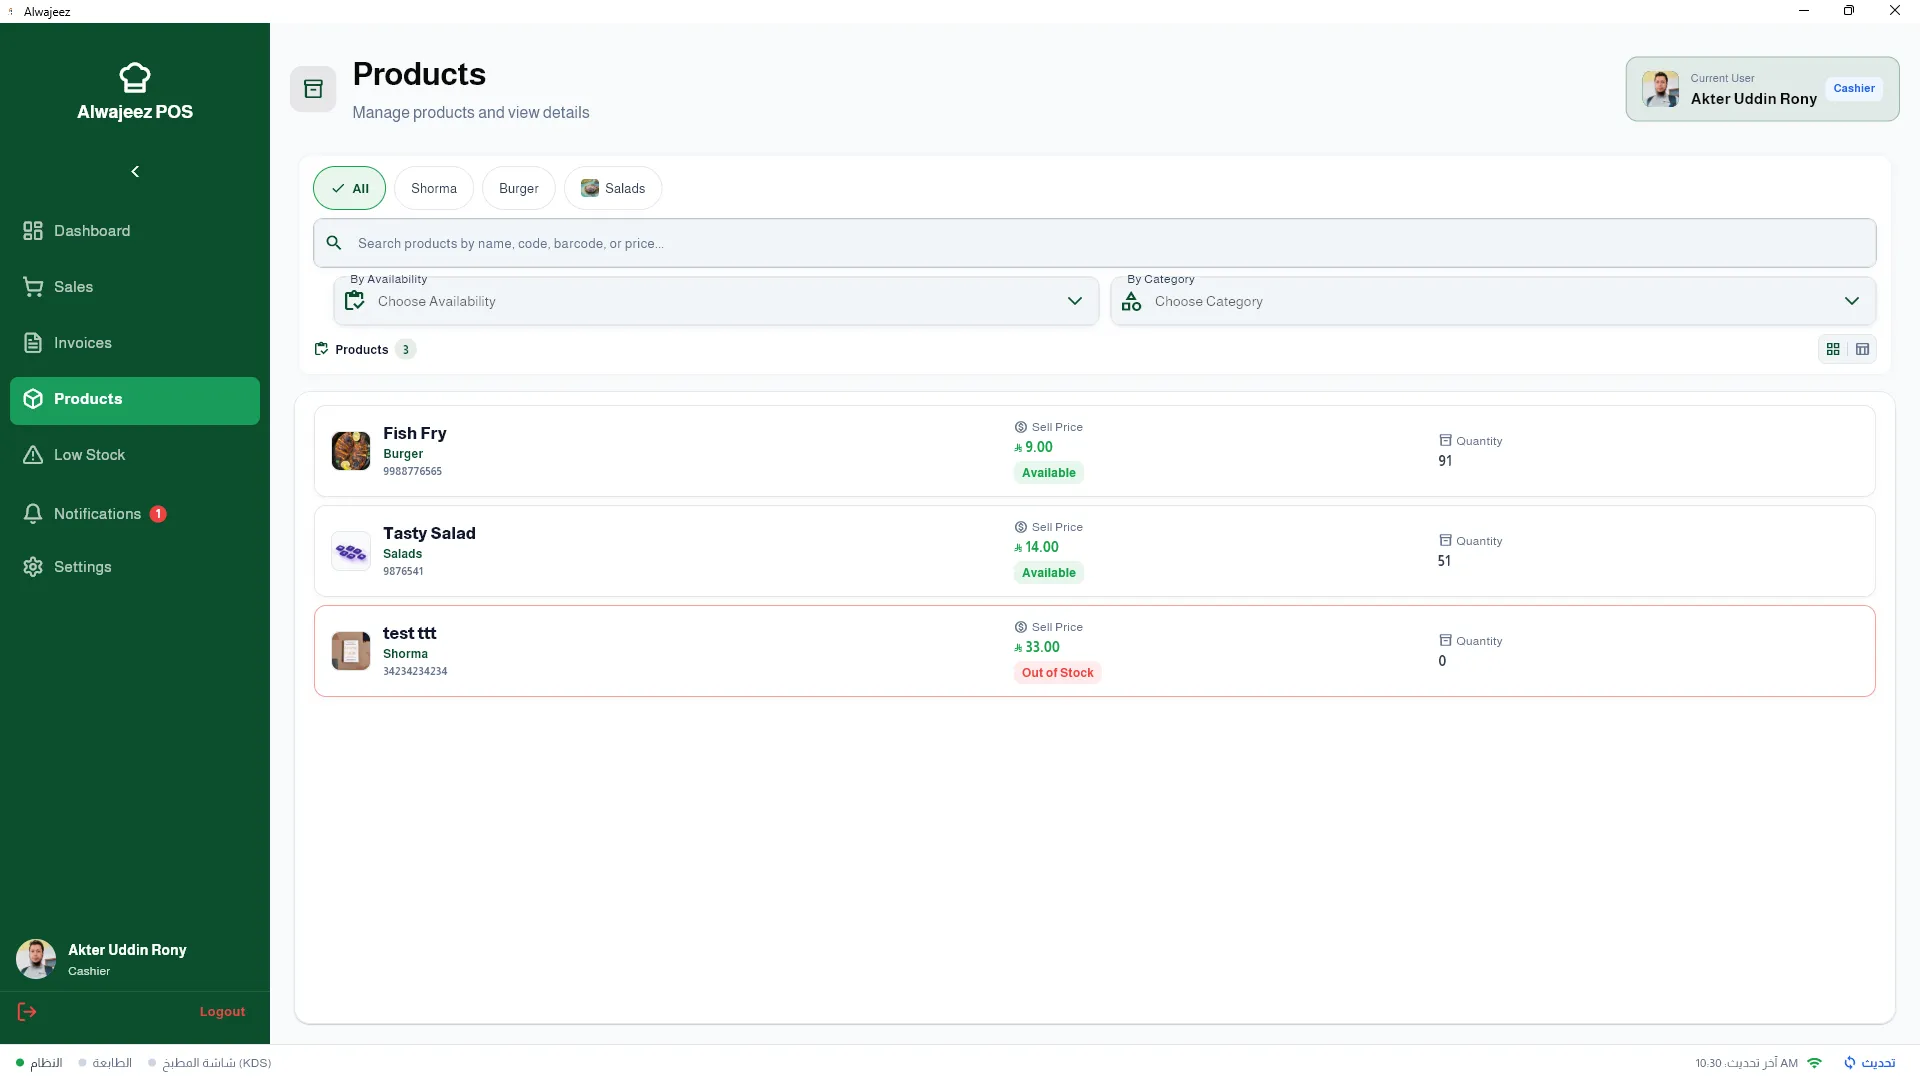
Task: Open Low Stock warning triangle icon
Action: [x=33, y=455]
